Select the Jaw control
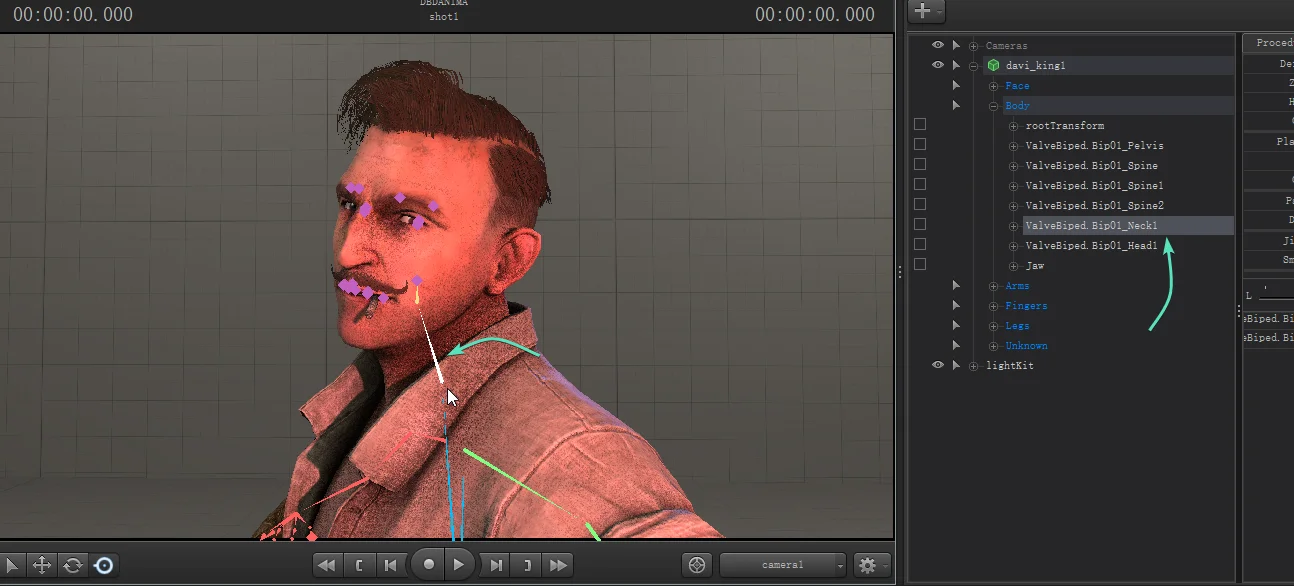Viewport: 1294px width, 586px height. tap(1035, 265)
